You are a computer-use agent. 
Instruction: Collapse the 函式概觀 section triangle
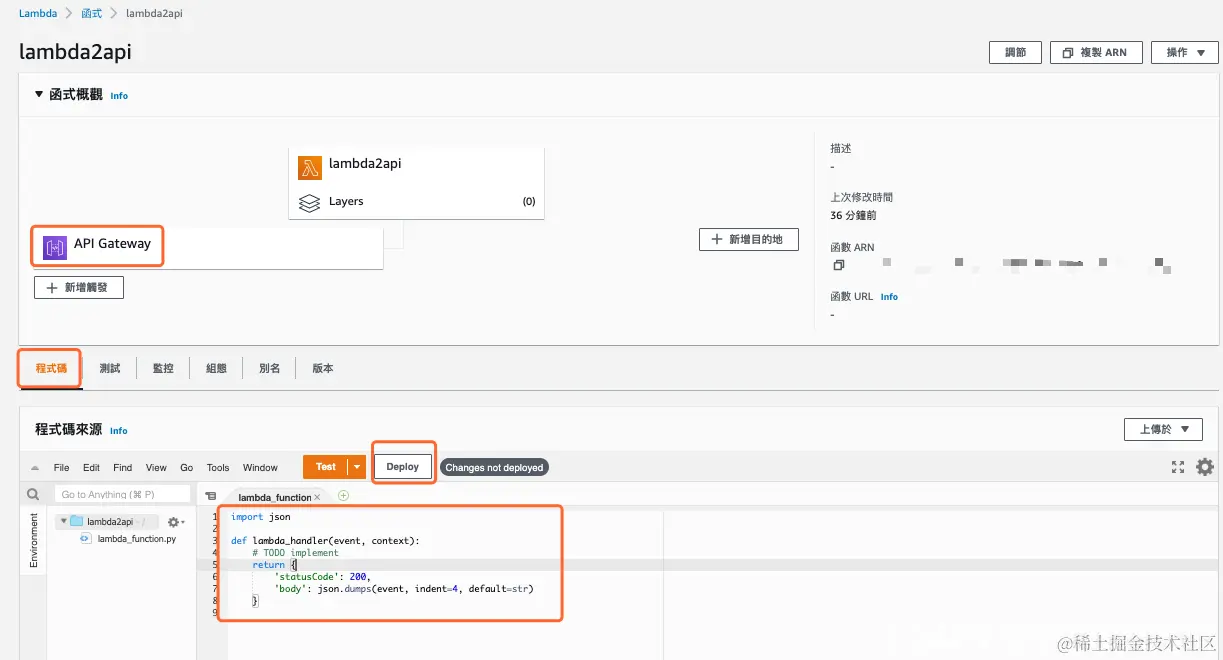point(39,94)
